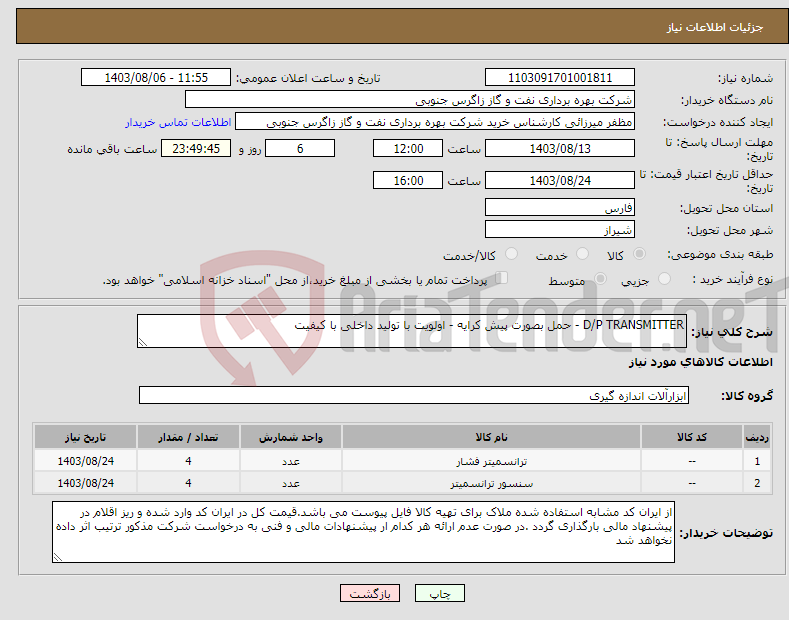Click the remaining days field showing 6
This screenshot has width=789, height=620.
click(300, 148)
